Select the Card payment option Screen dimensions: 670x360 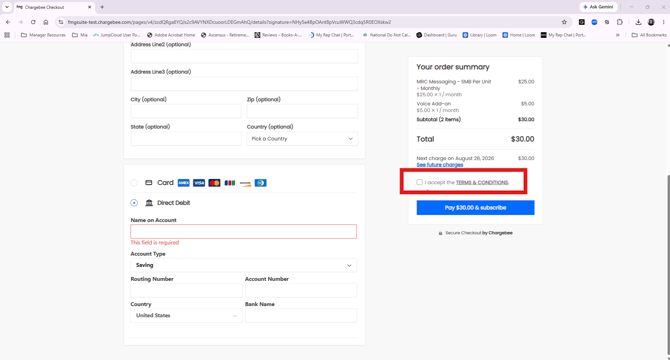pyautogui.click(x=134, y=183)
